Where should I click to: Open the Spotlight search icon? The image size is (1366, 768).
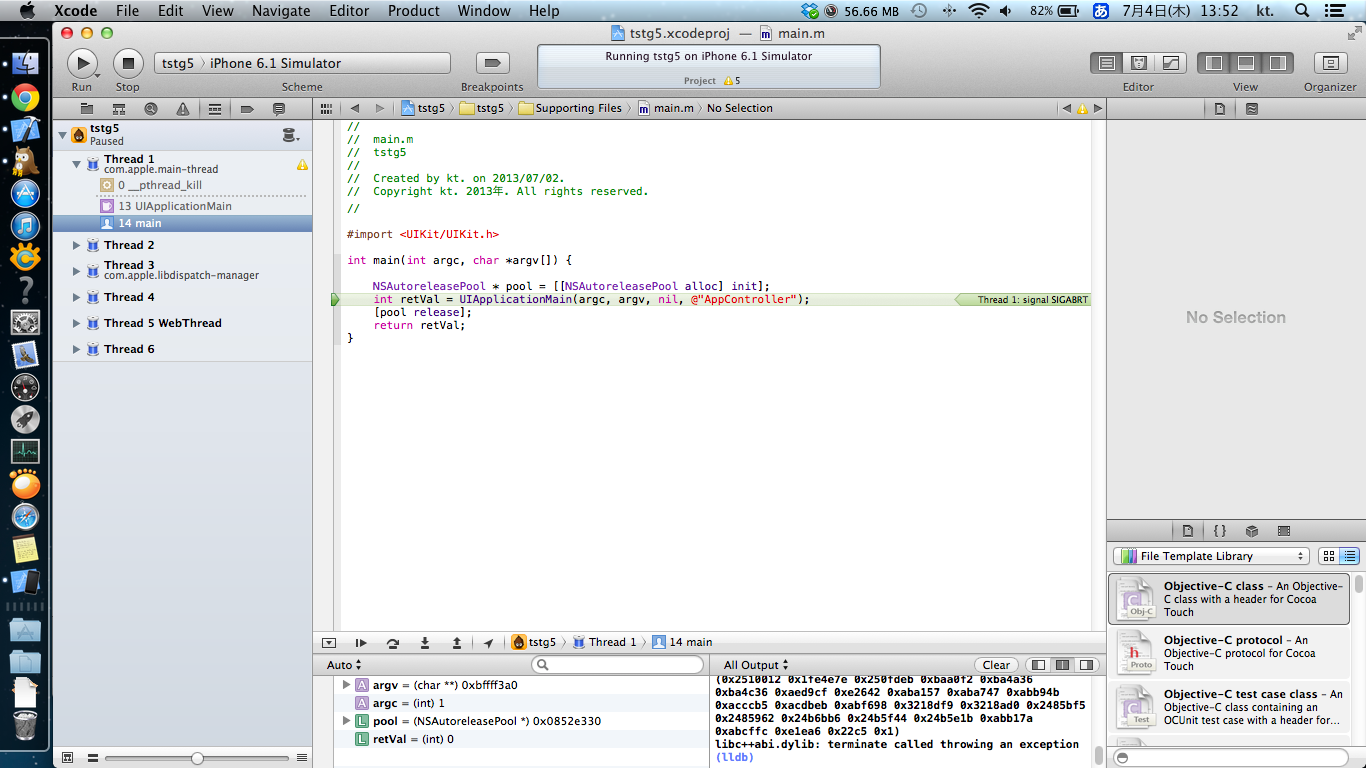[1302, 11]
